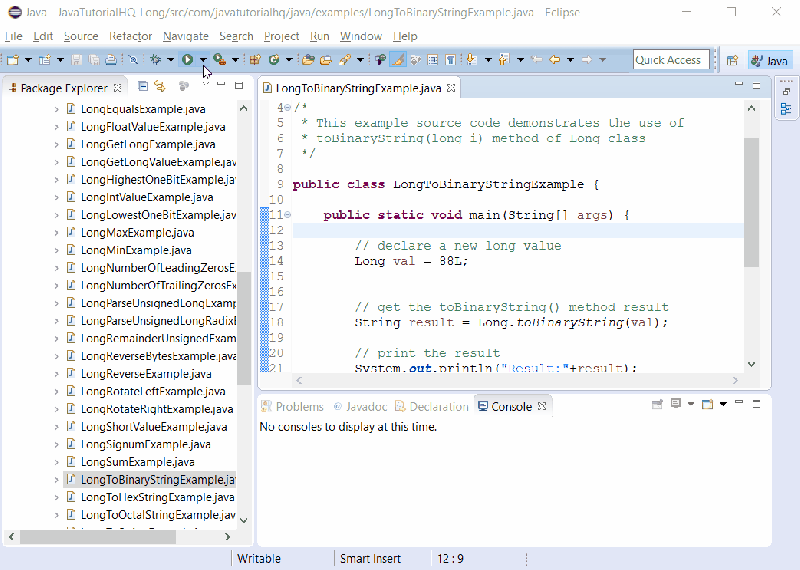Click the Search flashlight toolbar icon
Screen dimensions: 800x570
(x=345, y=60)
